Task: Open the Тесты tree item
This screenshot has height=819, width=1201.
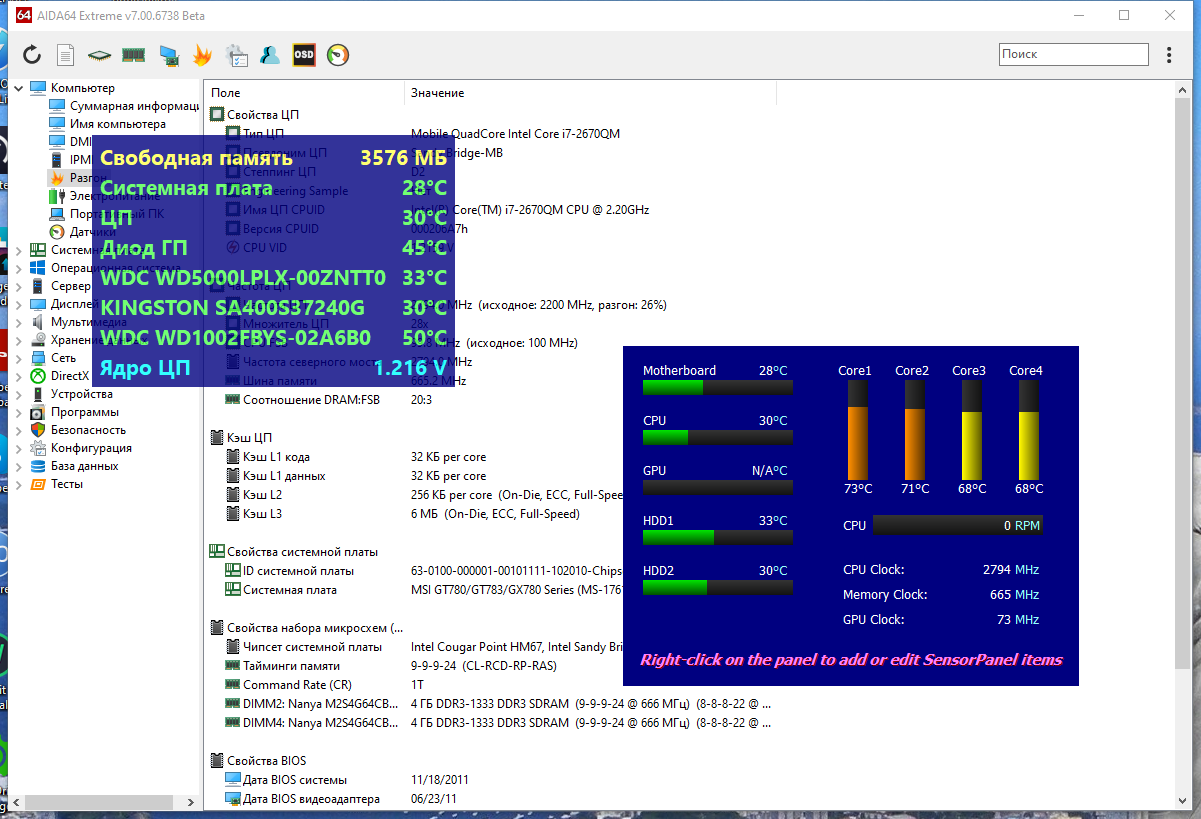Action: click(x=67, y=484)
